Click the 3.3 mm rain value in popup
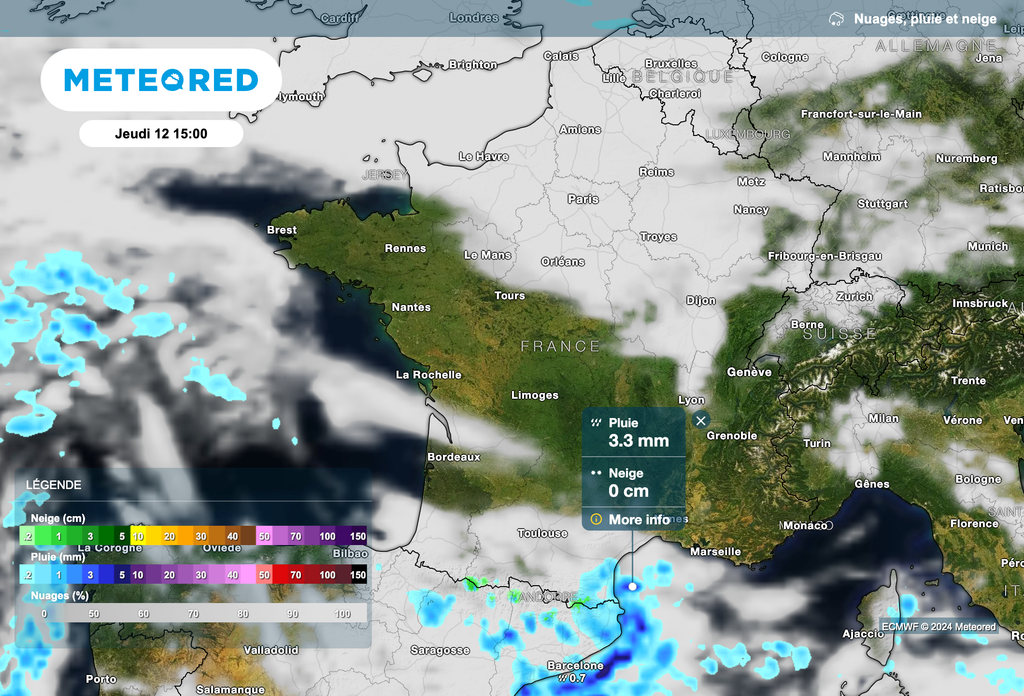1024x696 pixels. [x=639, y=441]
